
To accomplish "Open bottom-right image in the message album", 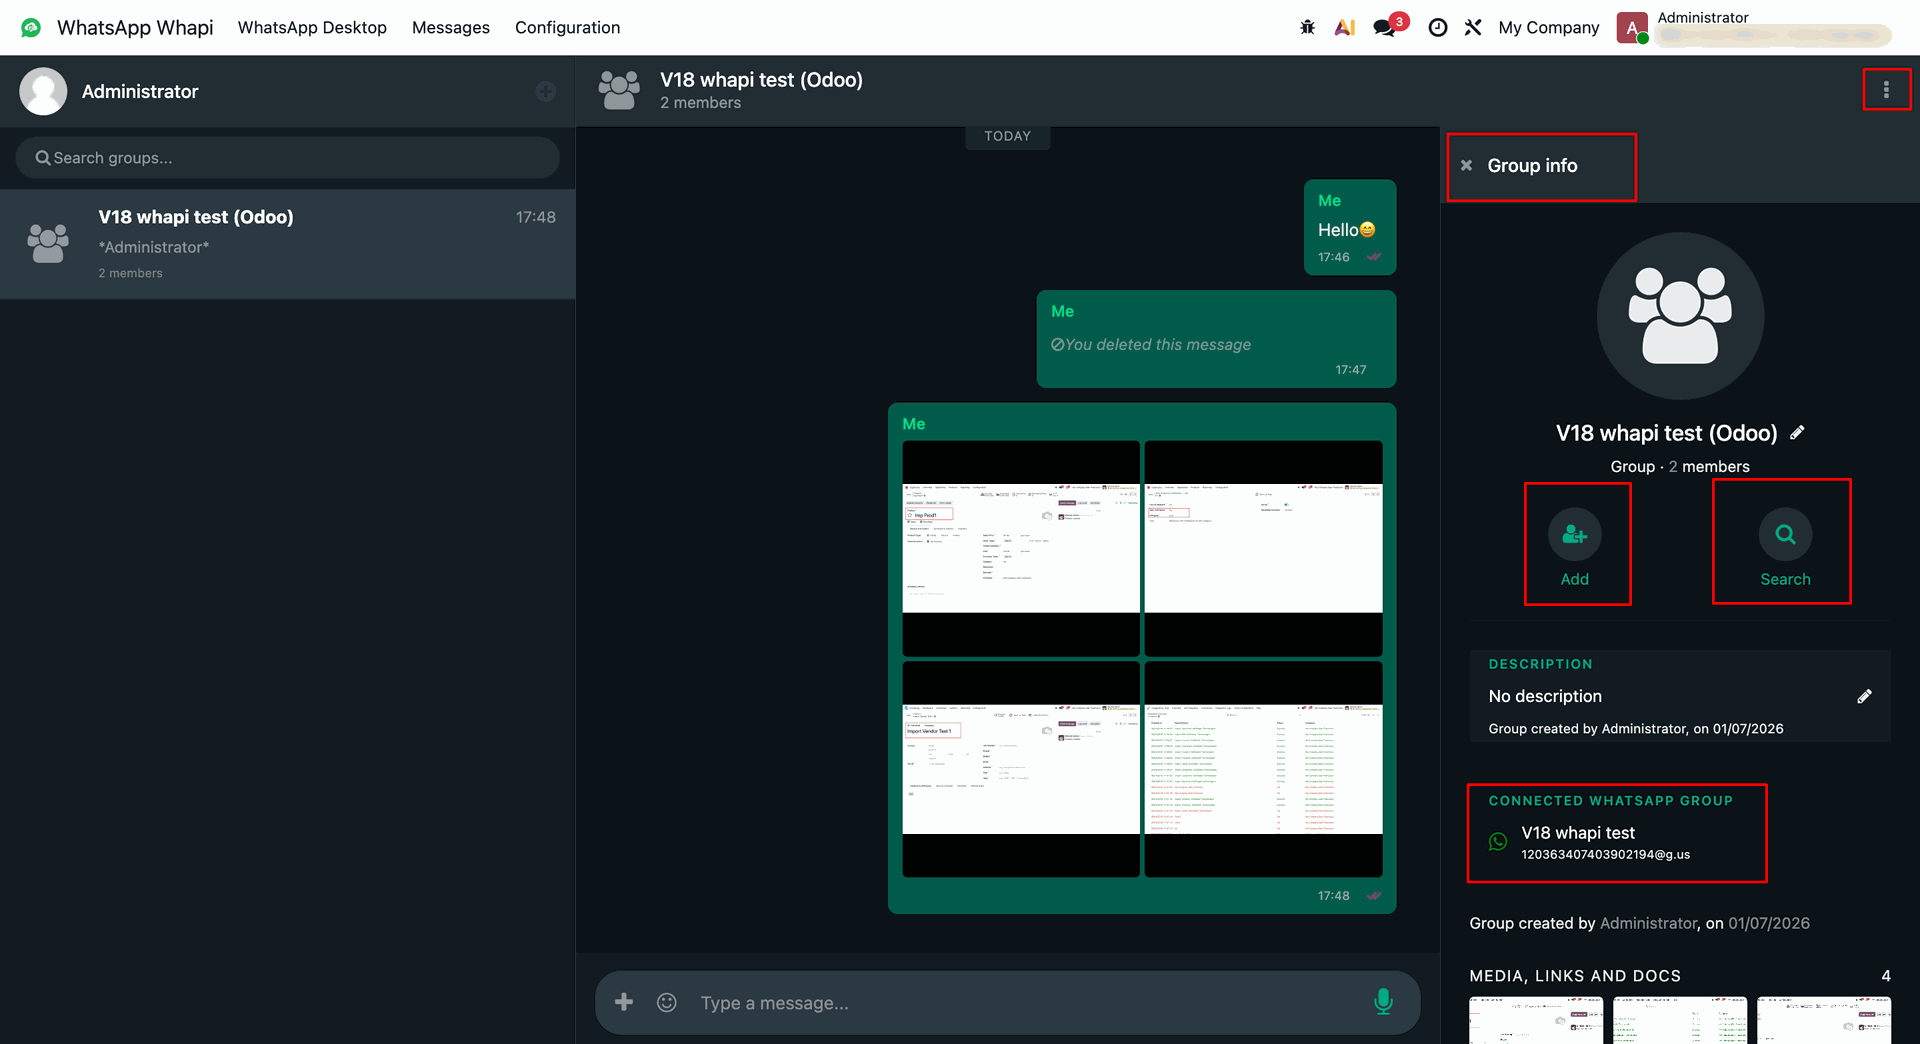I will 1263,769.
